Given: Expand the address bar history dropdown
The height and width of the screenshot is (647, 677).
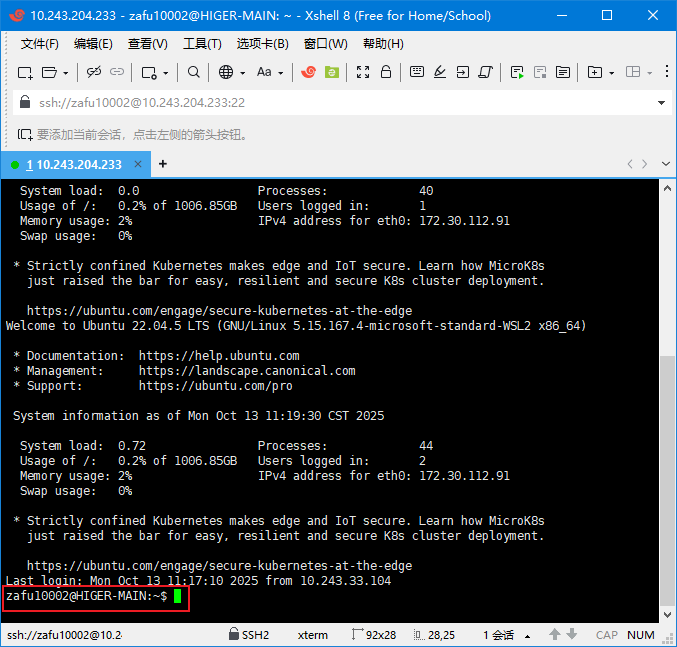Looking at the screenshot, I should pyautogui.click(x=662, y=102).
